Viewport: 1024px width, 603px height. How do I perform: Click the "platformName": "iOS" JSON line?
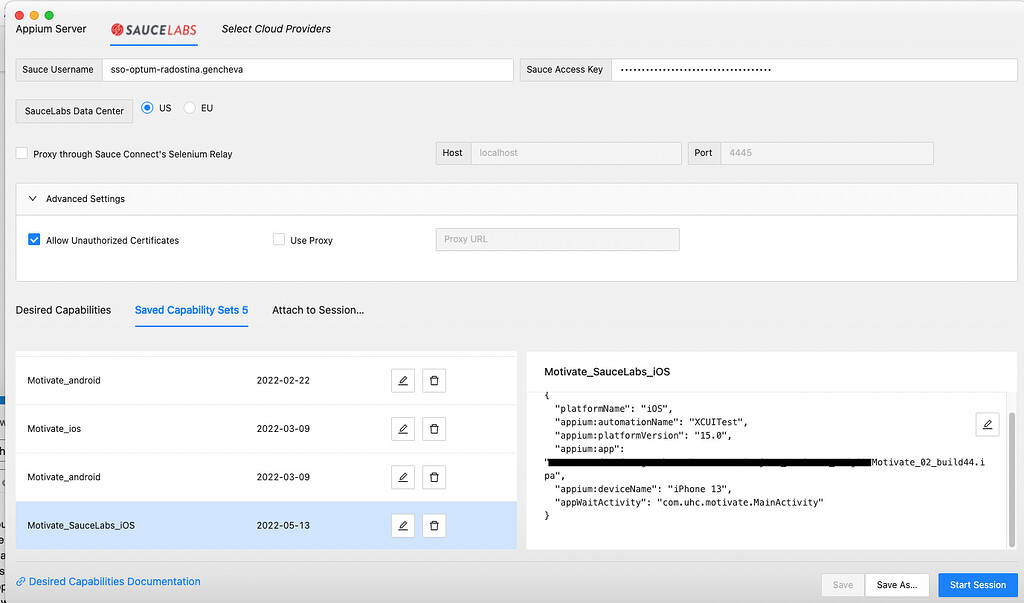coord(613,408)
